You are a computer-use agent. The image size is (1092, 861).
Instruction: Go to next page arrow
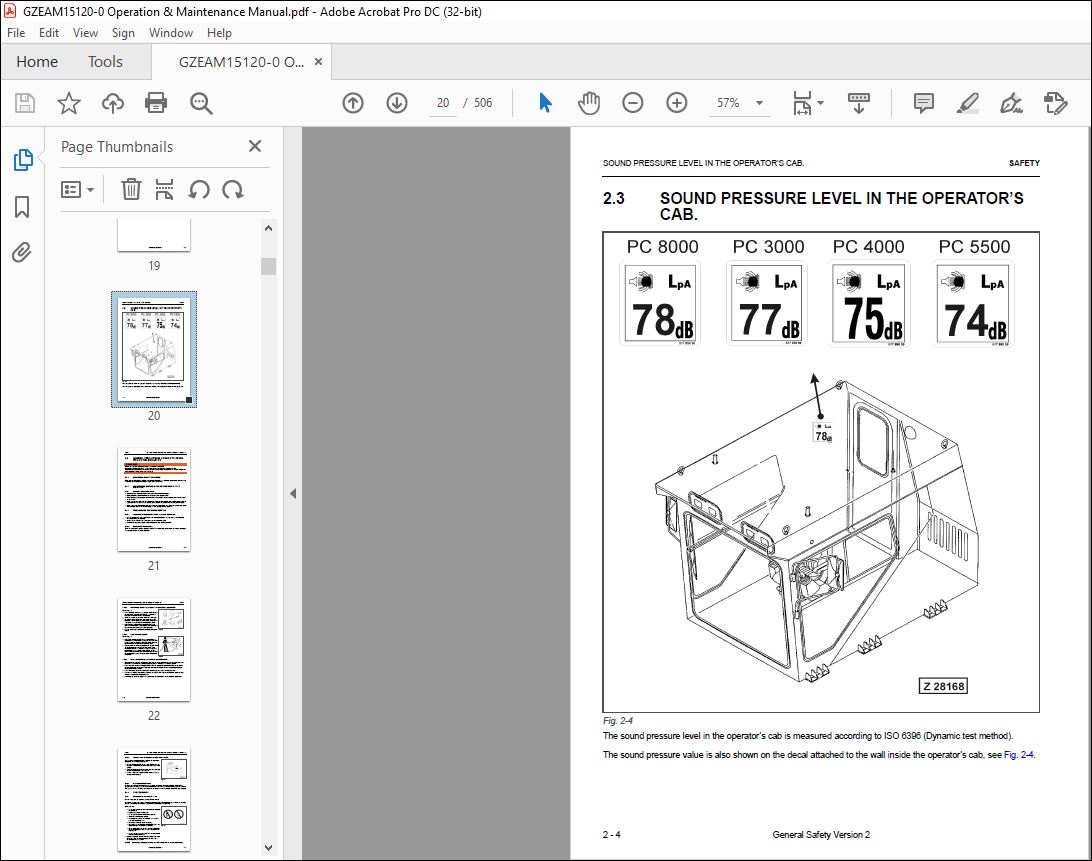click(397, 103)
